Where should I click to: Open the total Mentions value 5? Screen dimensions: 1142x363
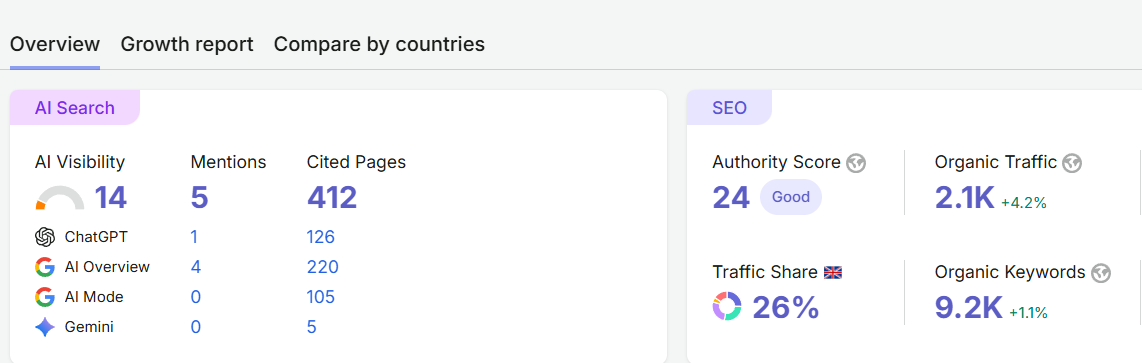pos(200,198)
